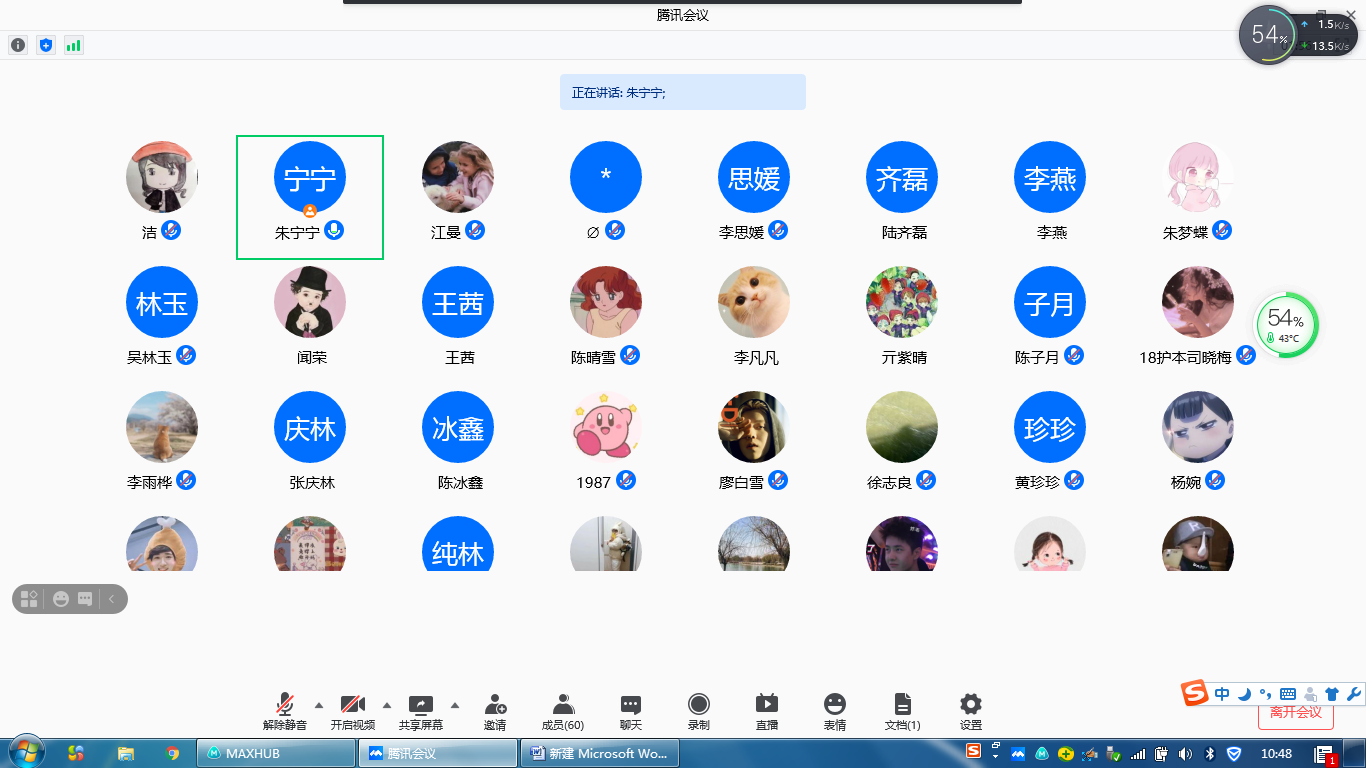Open 设置 settings gear
The image size is (1366, 768).
click(x=971, y=711)
